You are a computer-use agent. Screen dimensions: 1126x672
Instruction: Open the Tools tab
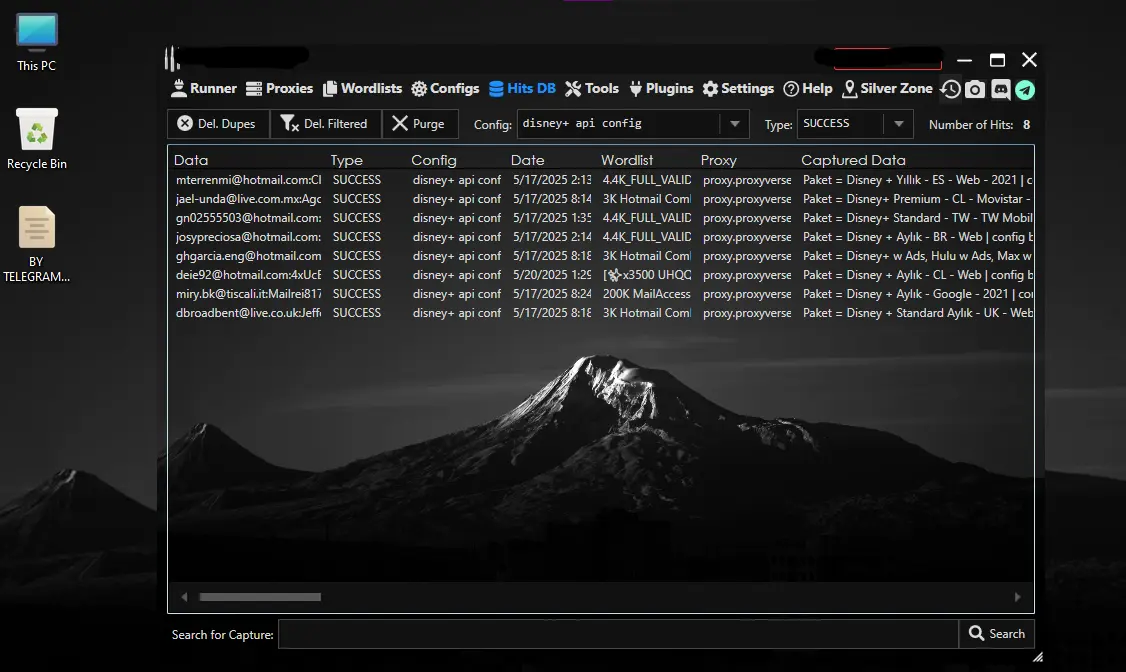592,88
